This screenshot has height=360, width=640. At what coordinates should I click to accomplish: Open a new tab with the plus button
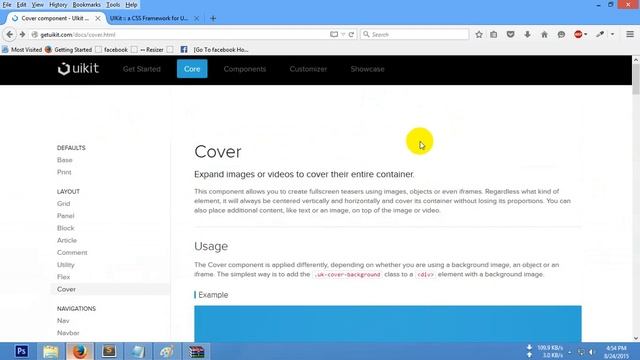pyautogui.click(x=213, y=18)
